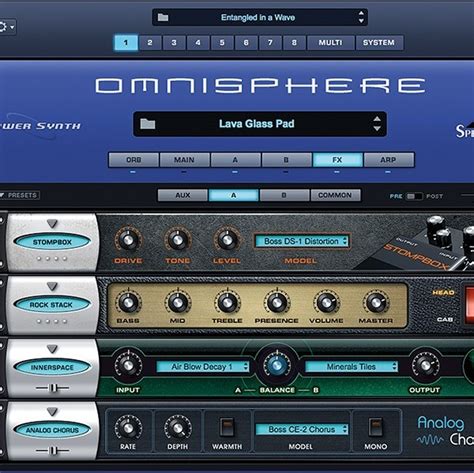Adjust the Innerspace mini slider

tap(52, 388)
